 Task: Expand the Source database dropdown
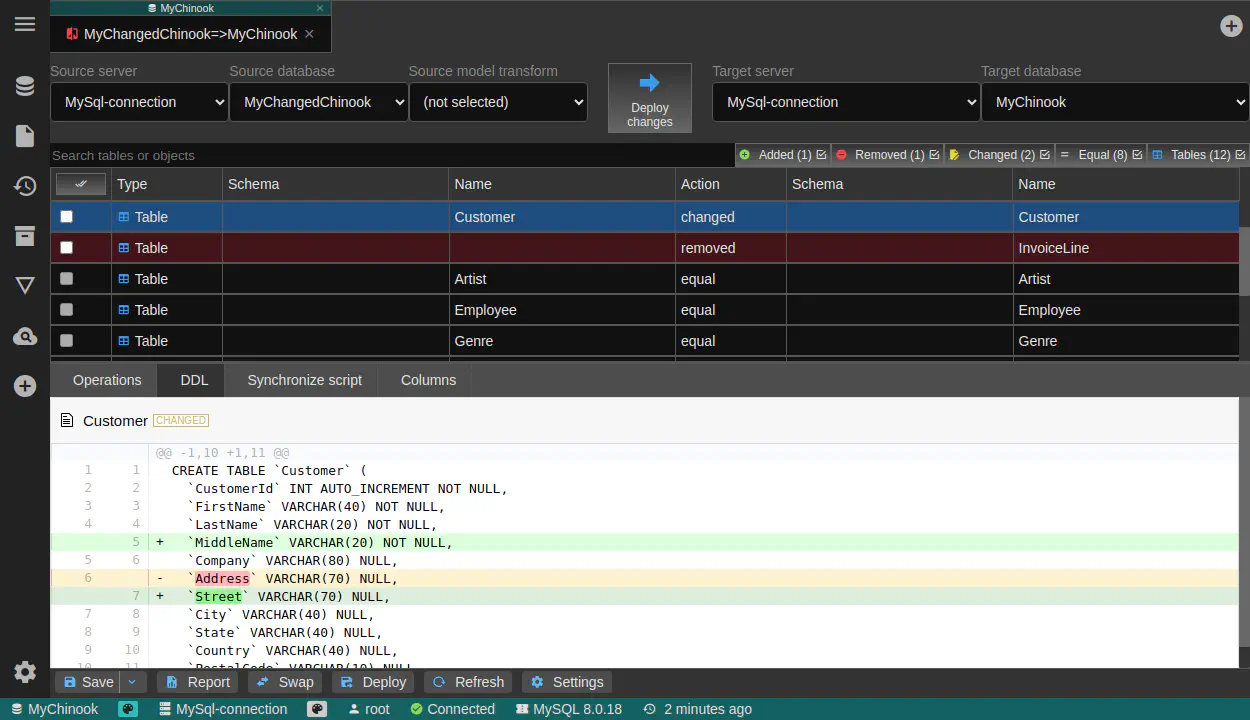pyautogui.click(x=318, y=102)
